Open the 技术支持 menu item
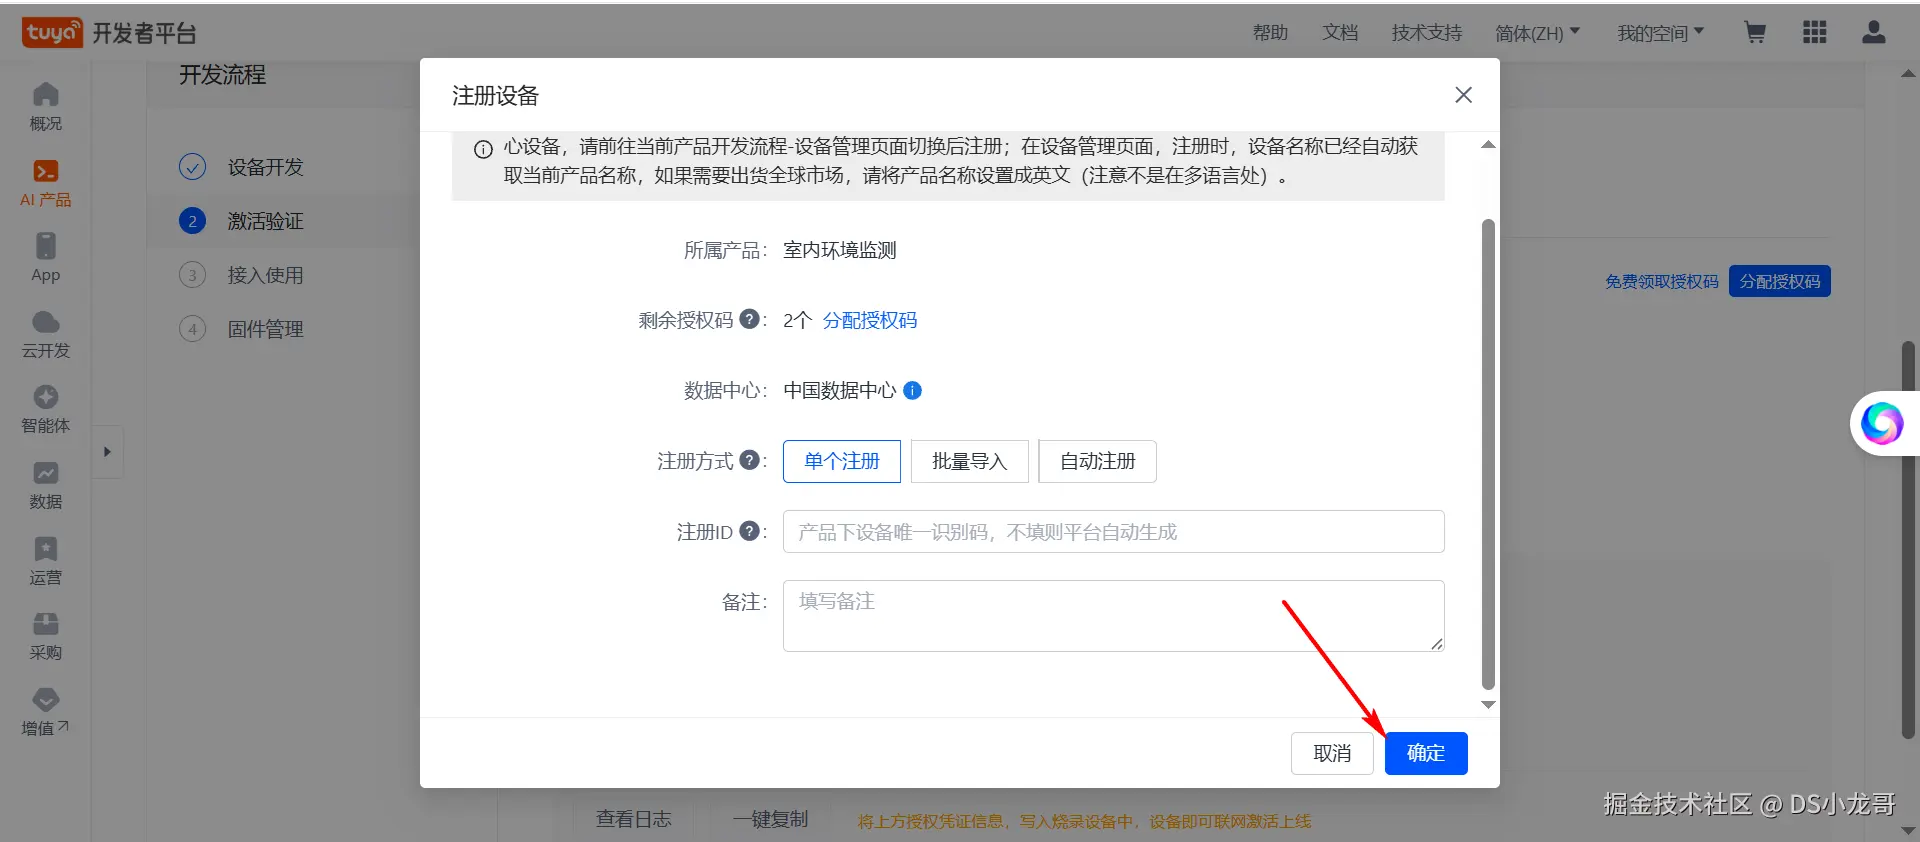 click(1427, 33)
